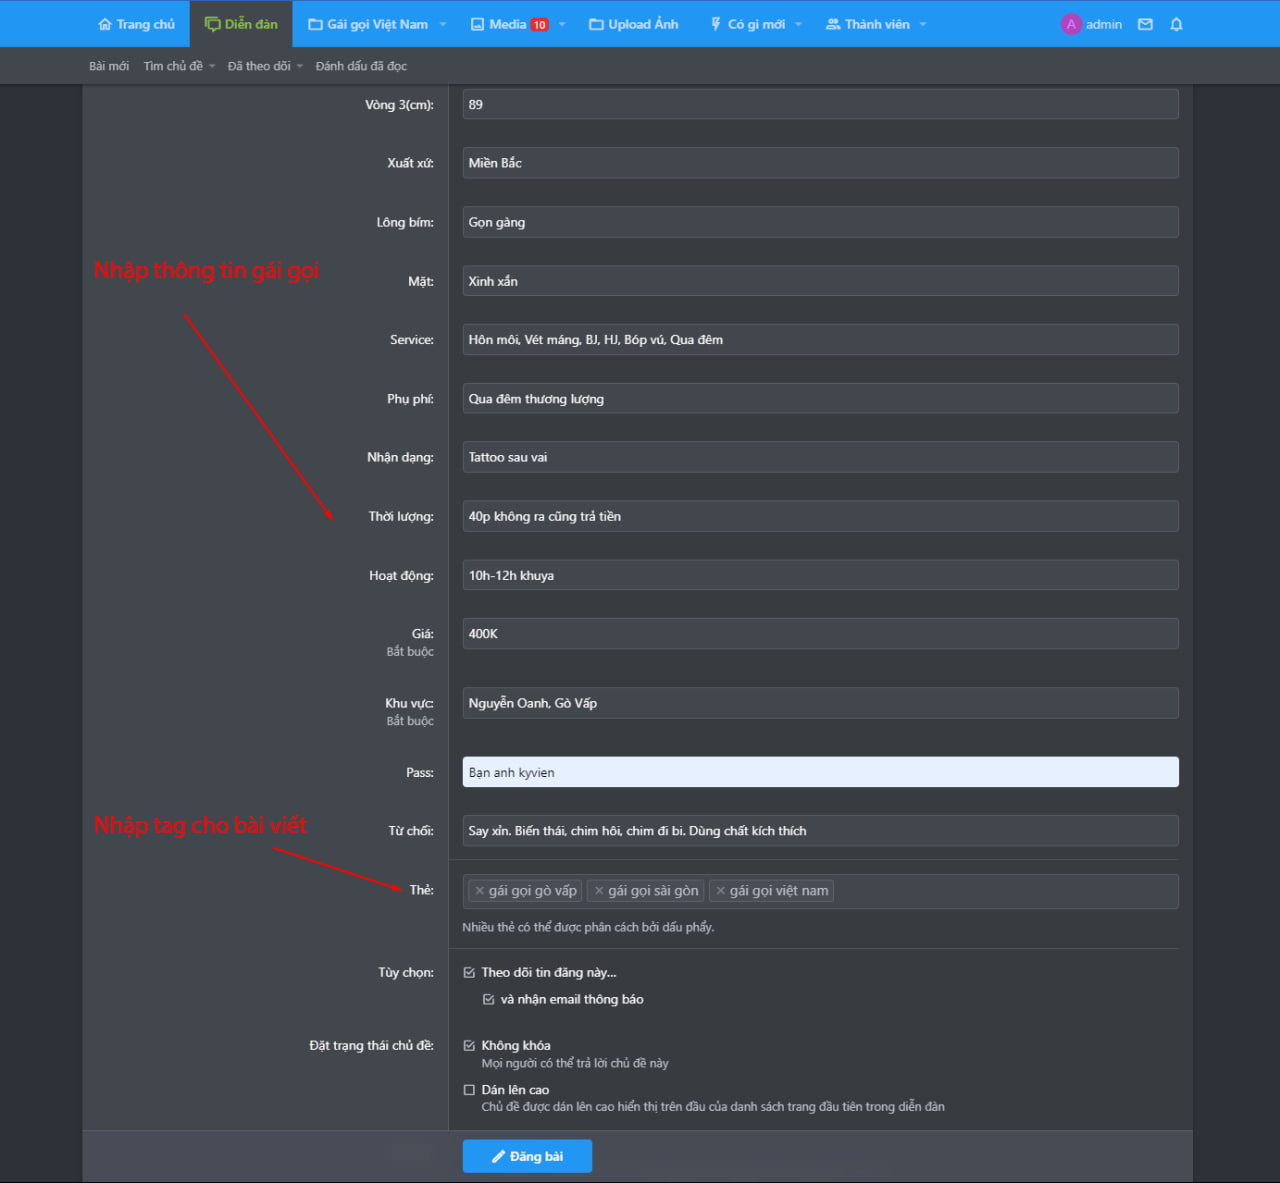1280x1183 pixels.
Task: Expand the Thành viên dropdown arrow
Action: [923, 24]
